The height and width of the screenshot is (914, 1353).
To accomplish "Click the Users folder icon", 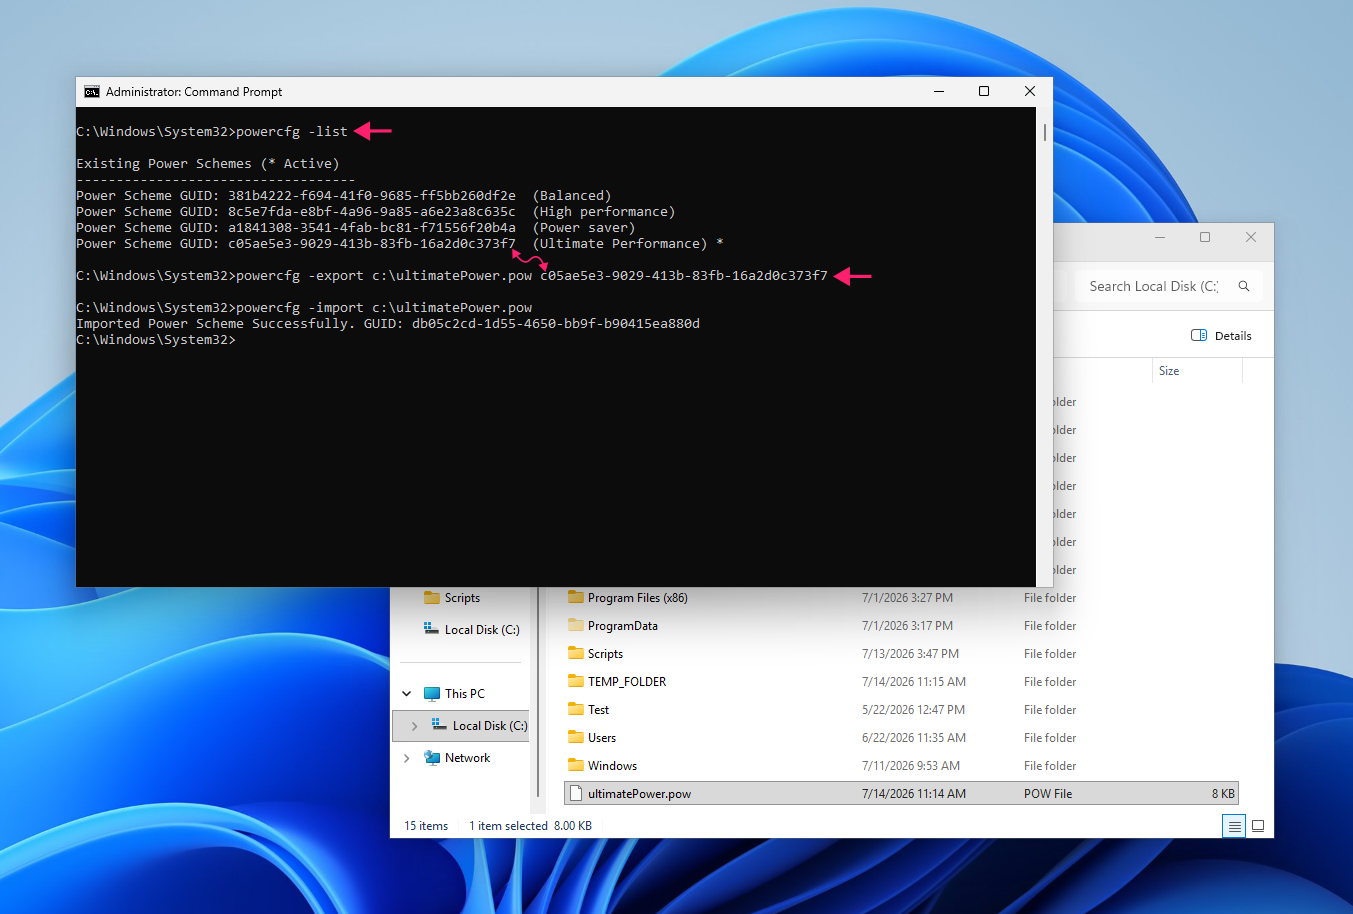I will point(576,738).
